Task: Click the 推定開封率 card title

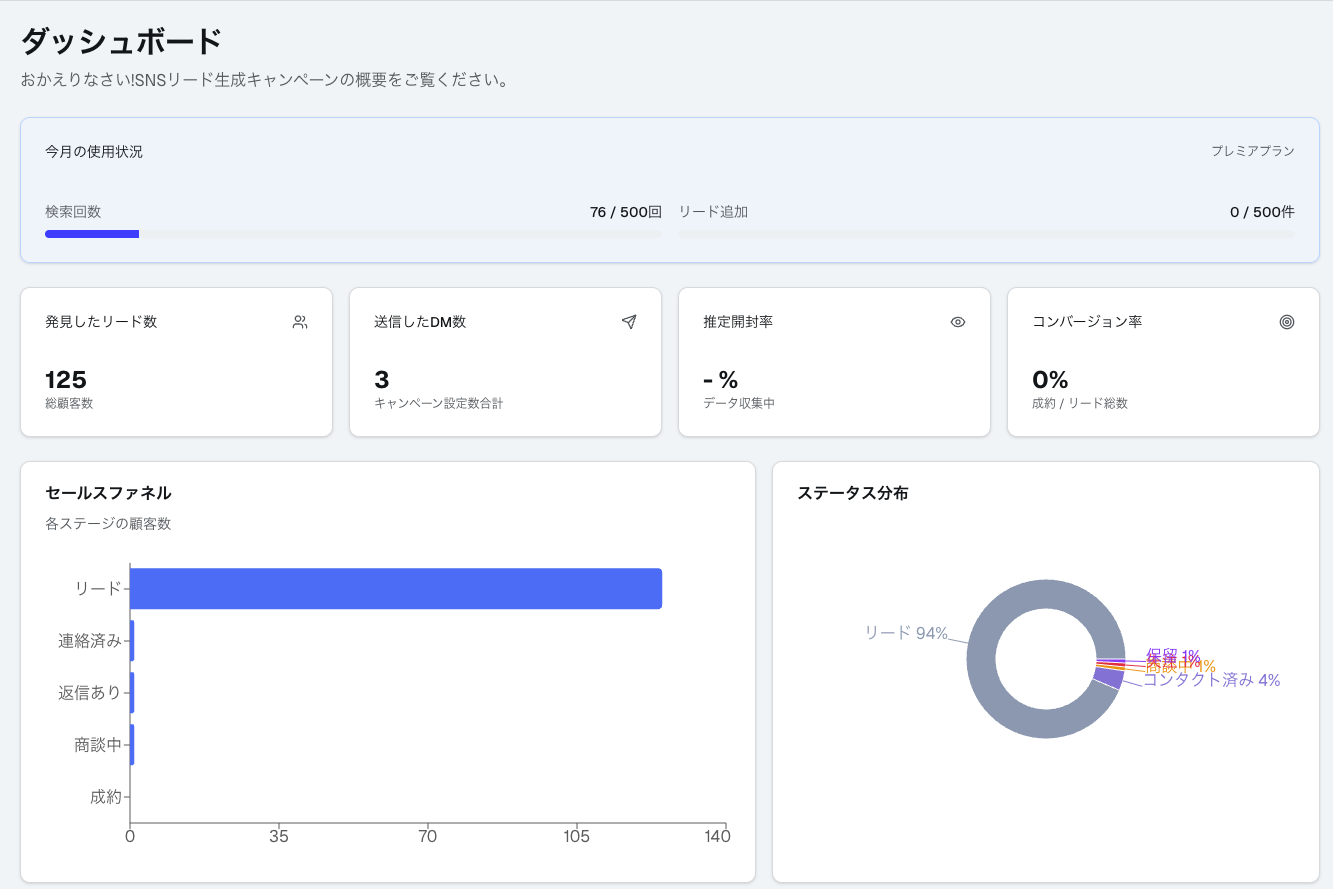Action: (738, 322)
